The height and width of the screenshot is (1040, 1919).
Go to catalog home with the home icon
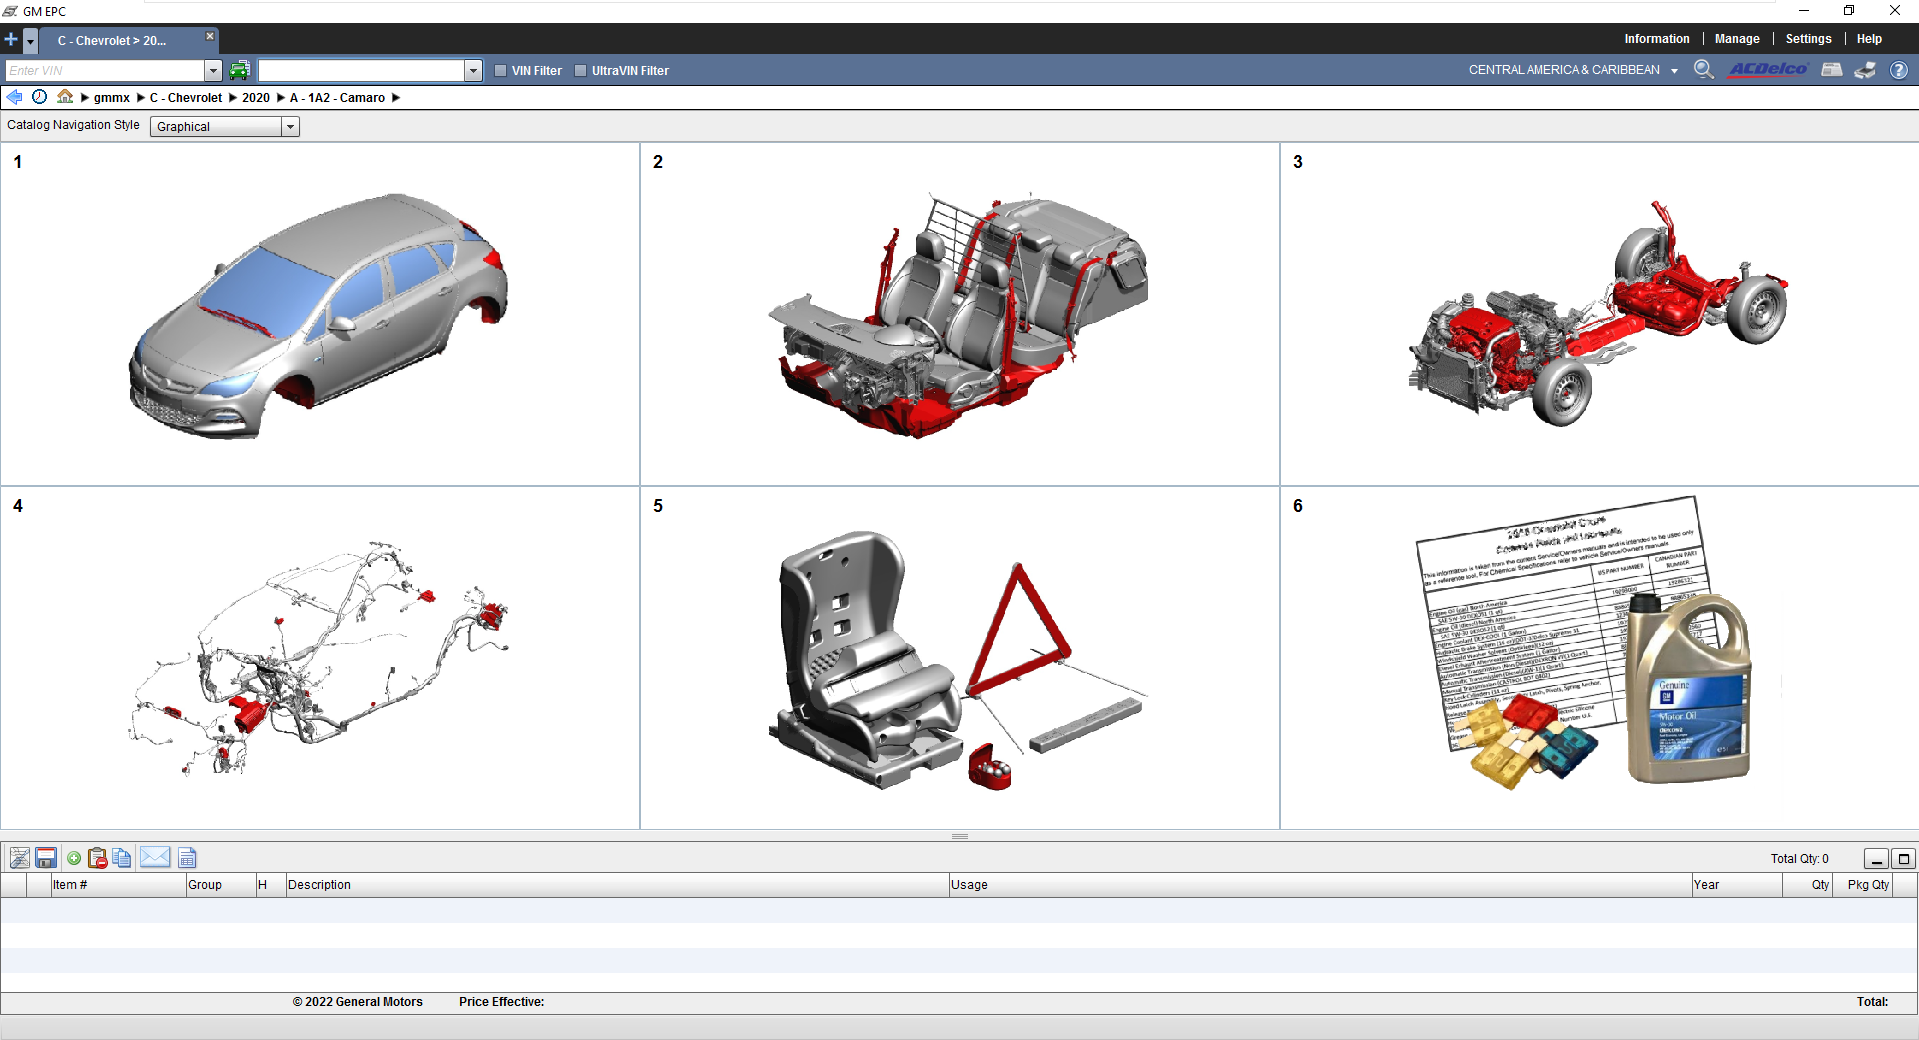(64, 97)
